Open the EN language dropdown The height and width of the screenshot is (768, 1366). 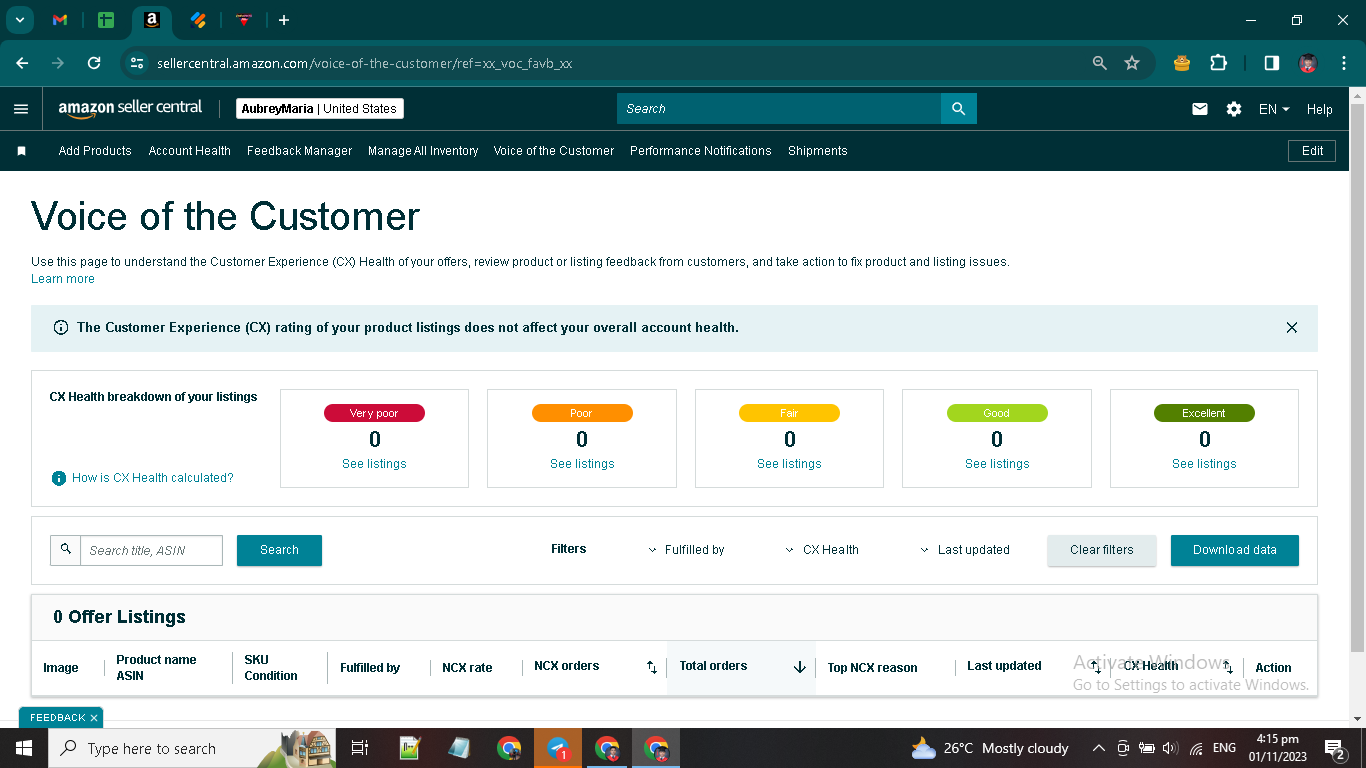point(1274,109)
